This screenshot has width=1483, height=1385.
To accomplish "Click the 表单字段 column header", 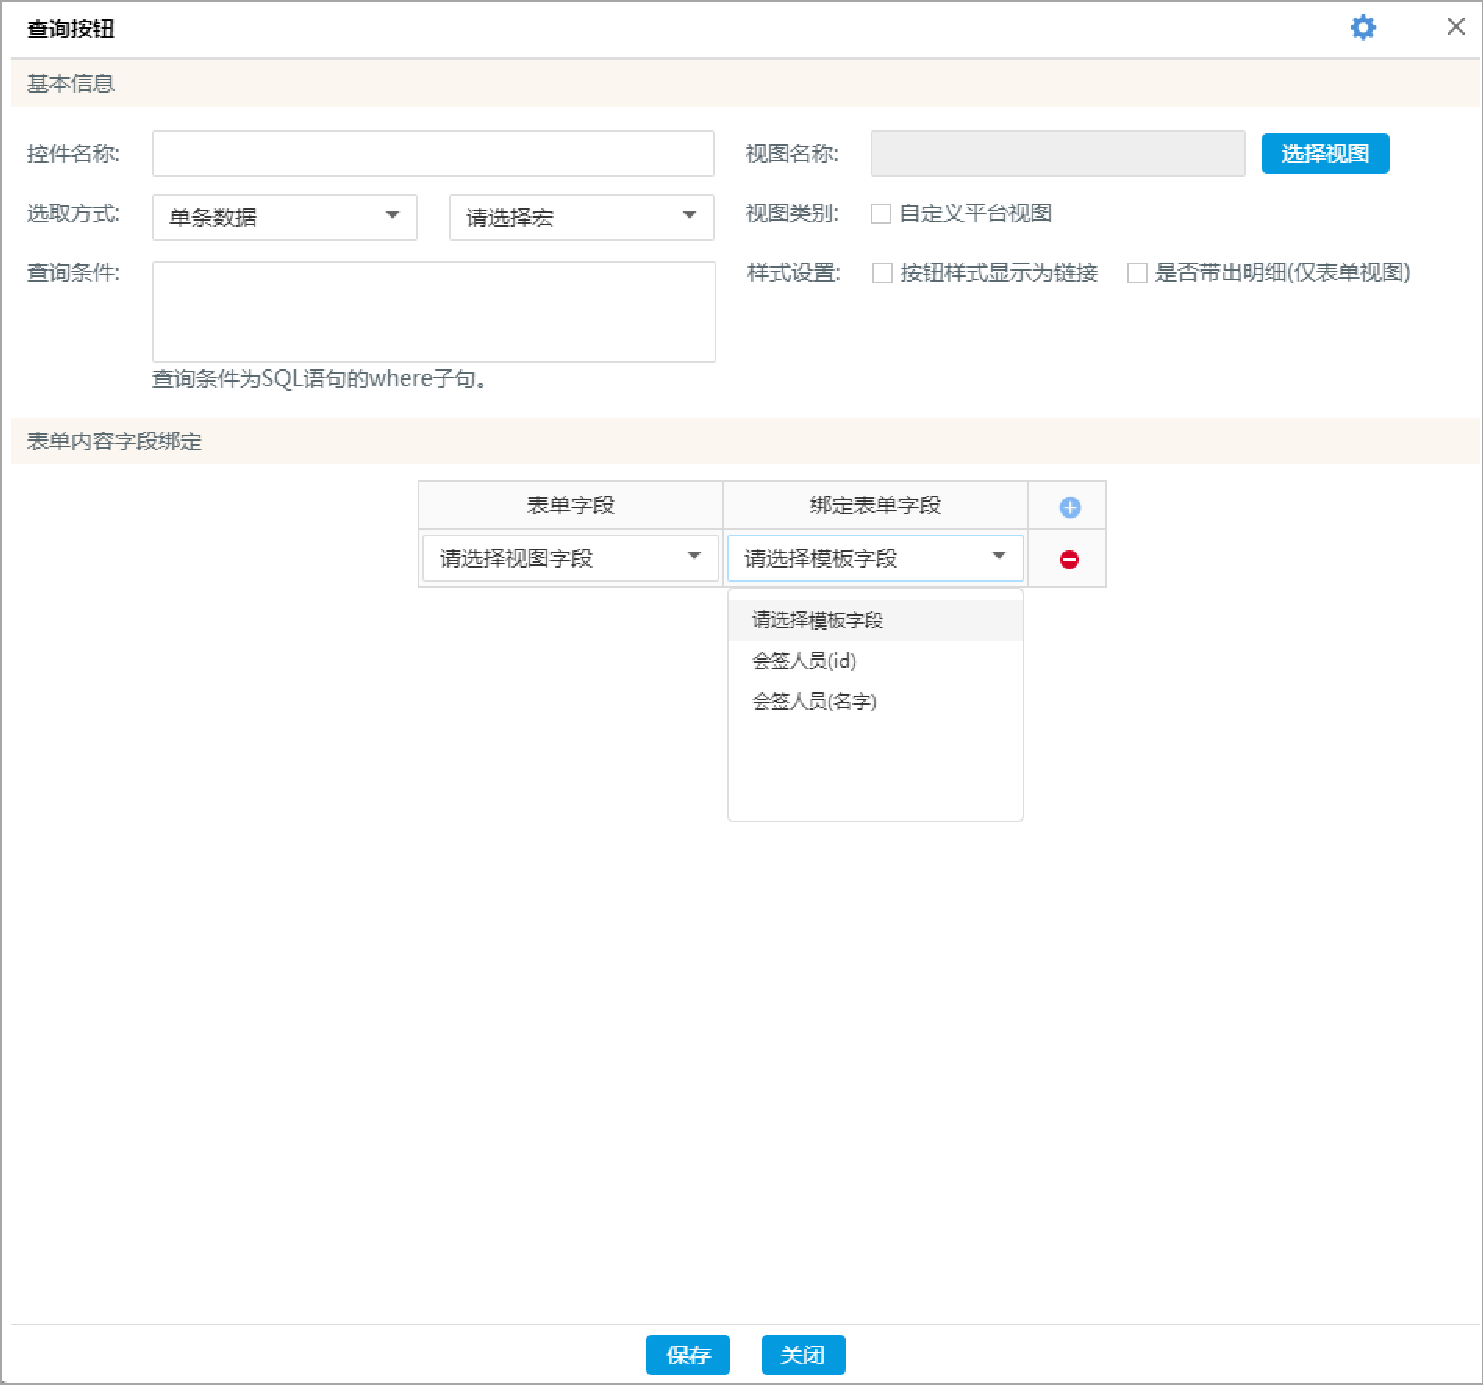I will (569, 505).
